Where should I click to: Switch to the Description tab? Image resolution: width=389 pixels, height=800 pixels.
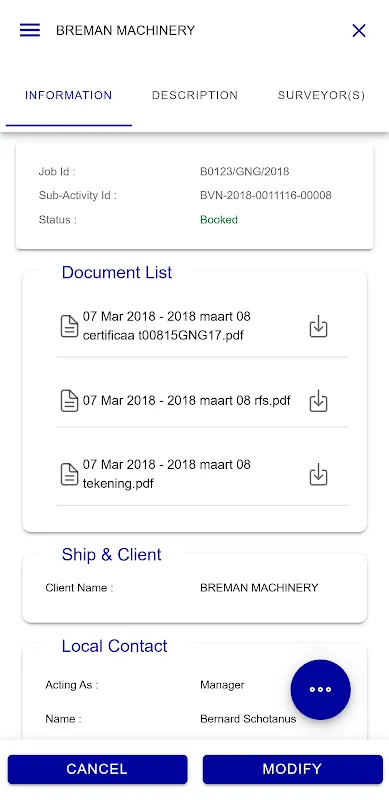[x=194, y=95]
